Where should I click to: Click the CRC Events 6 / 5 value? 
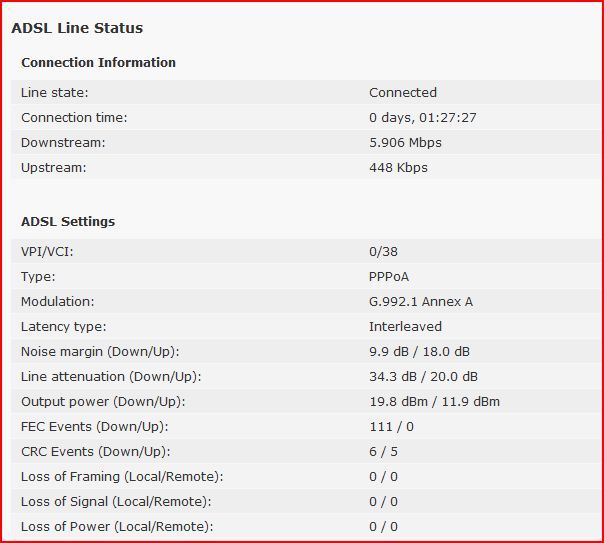[383, 451]
